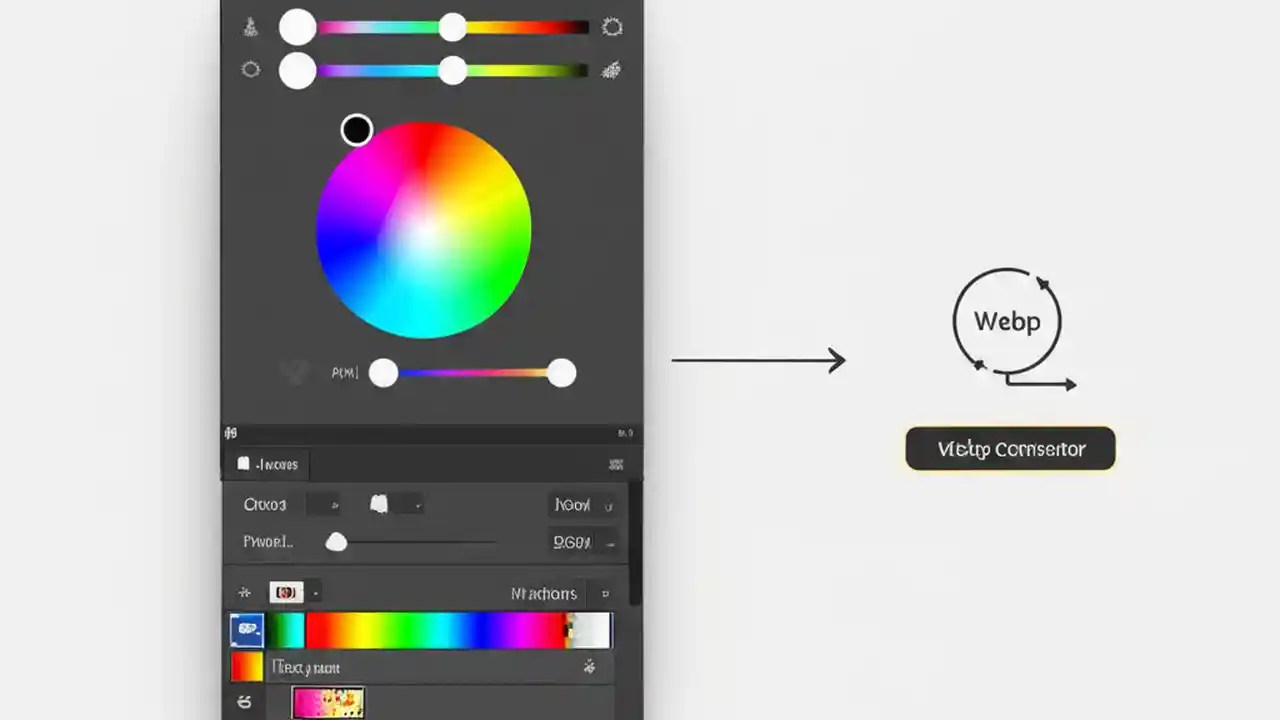Image resolution: width=1280 pixels, height=720 pixels.
Task: Click the Pwol slider handle
Action: pos(336,541)
